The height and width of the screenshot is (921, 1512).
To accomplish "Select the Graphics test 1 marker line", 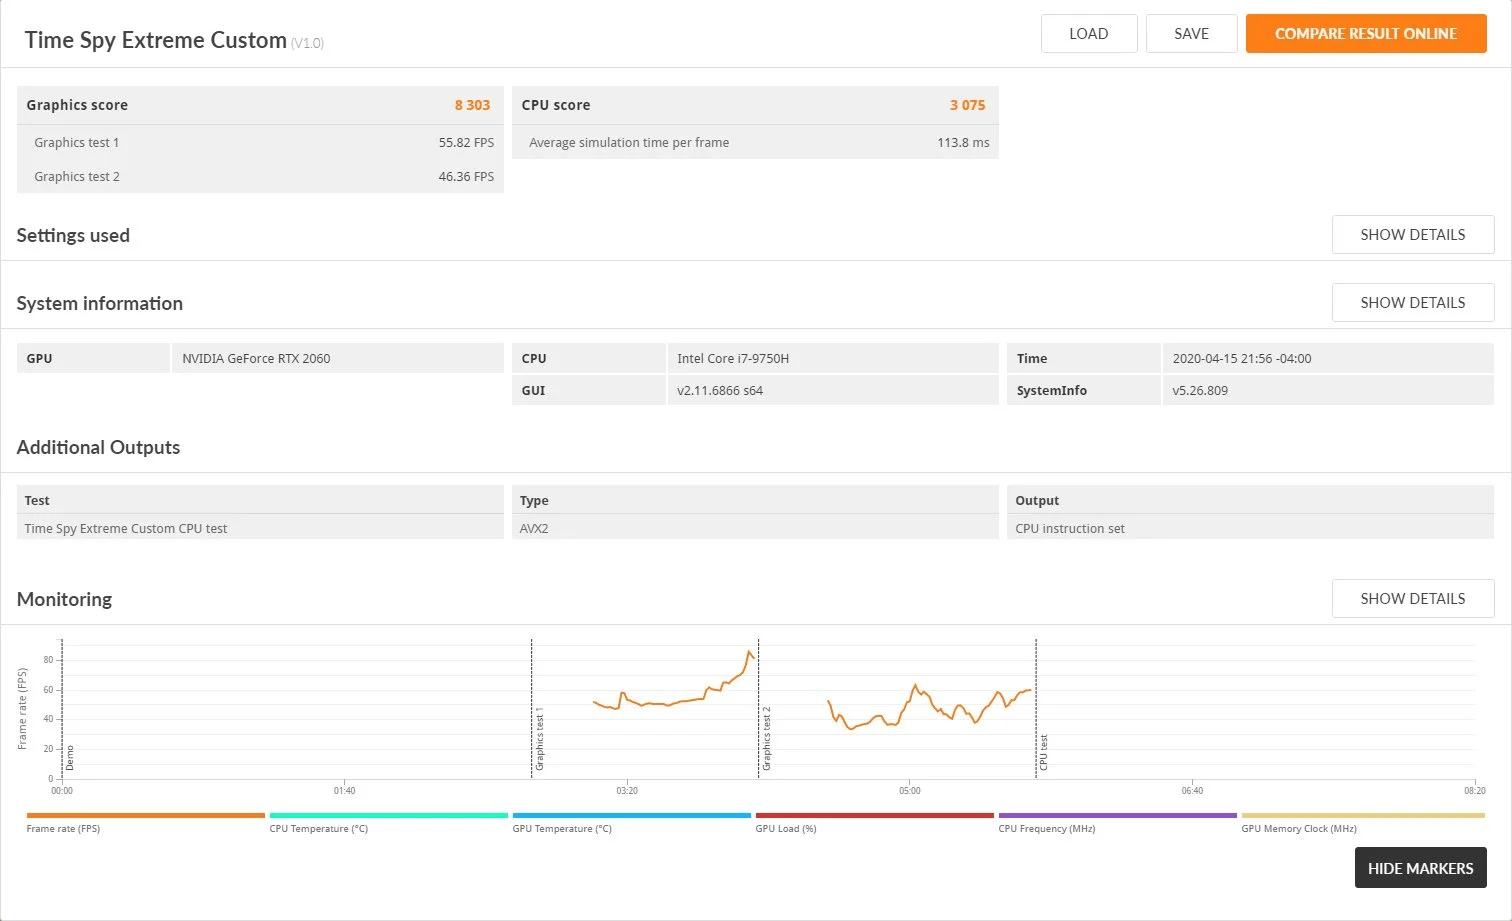I will (532, 708).
